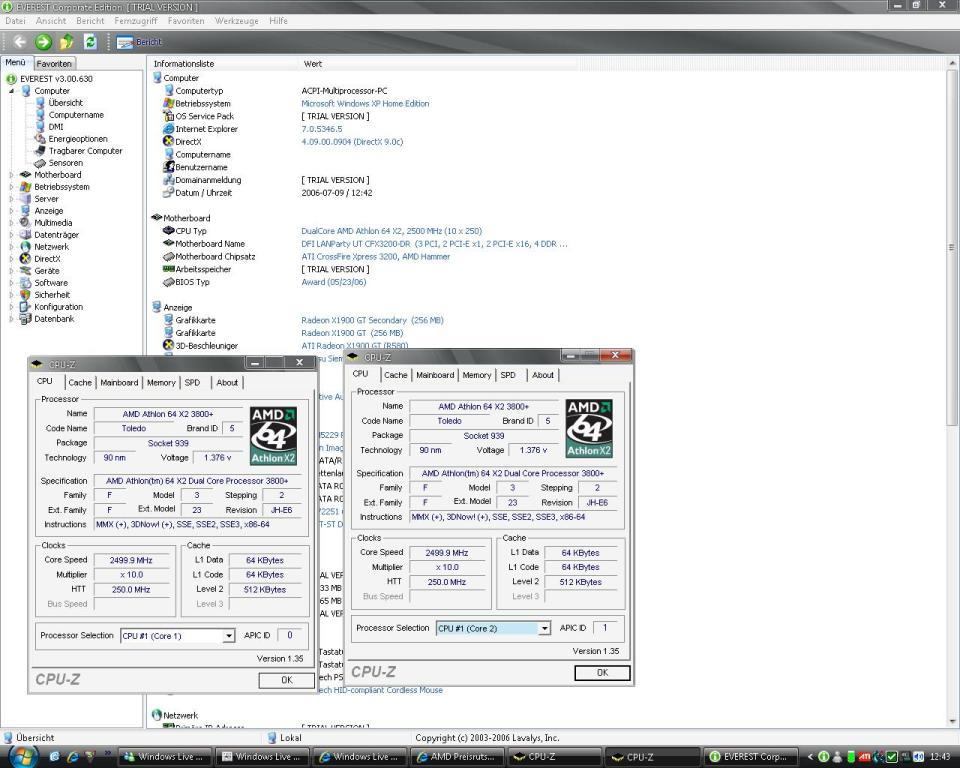
Task: Click the Motherboard icon in tree
Action: coord(25,175)
